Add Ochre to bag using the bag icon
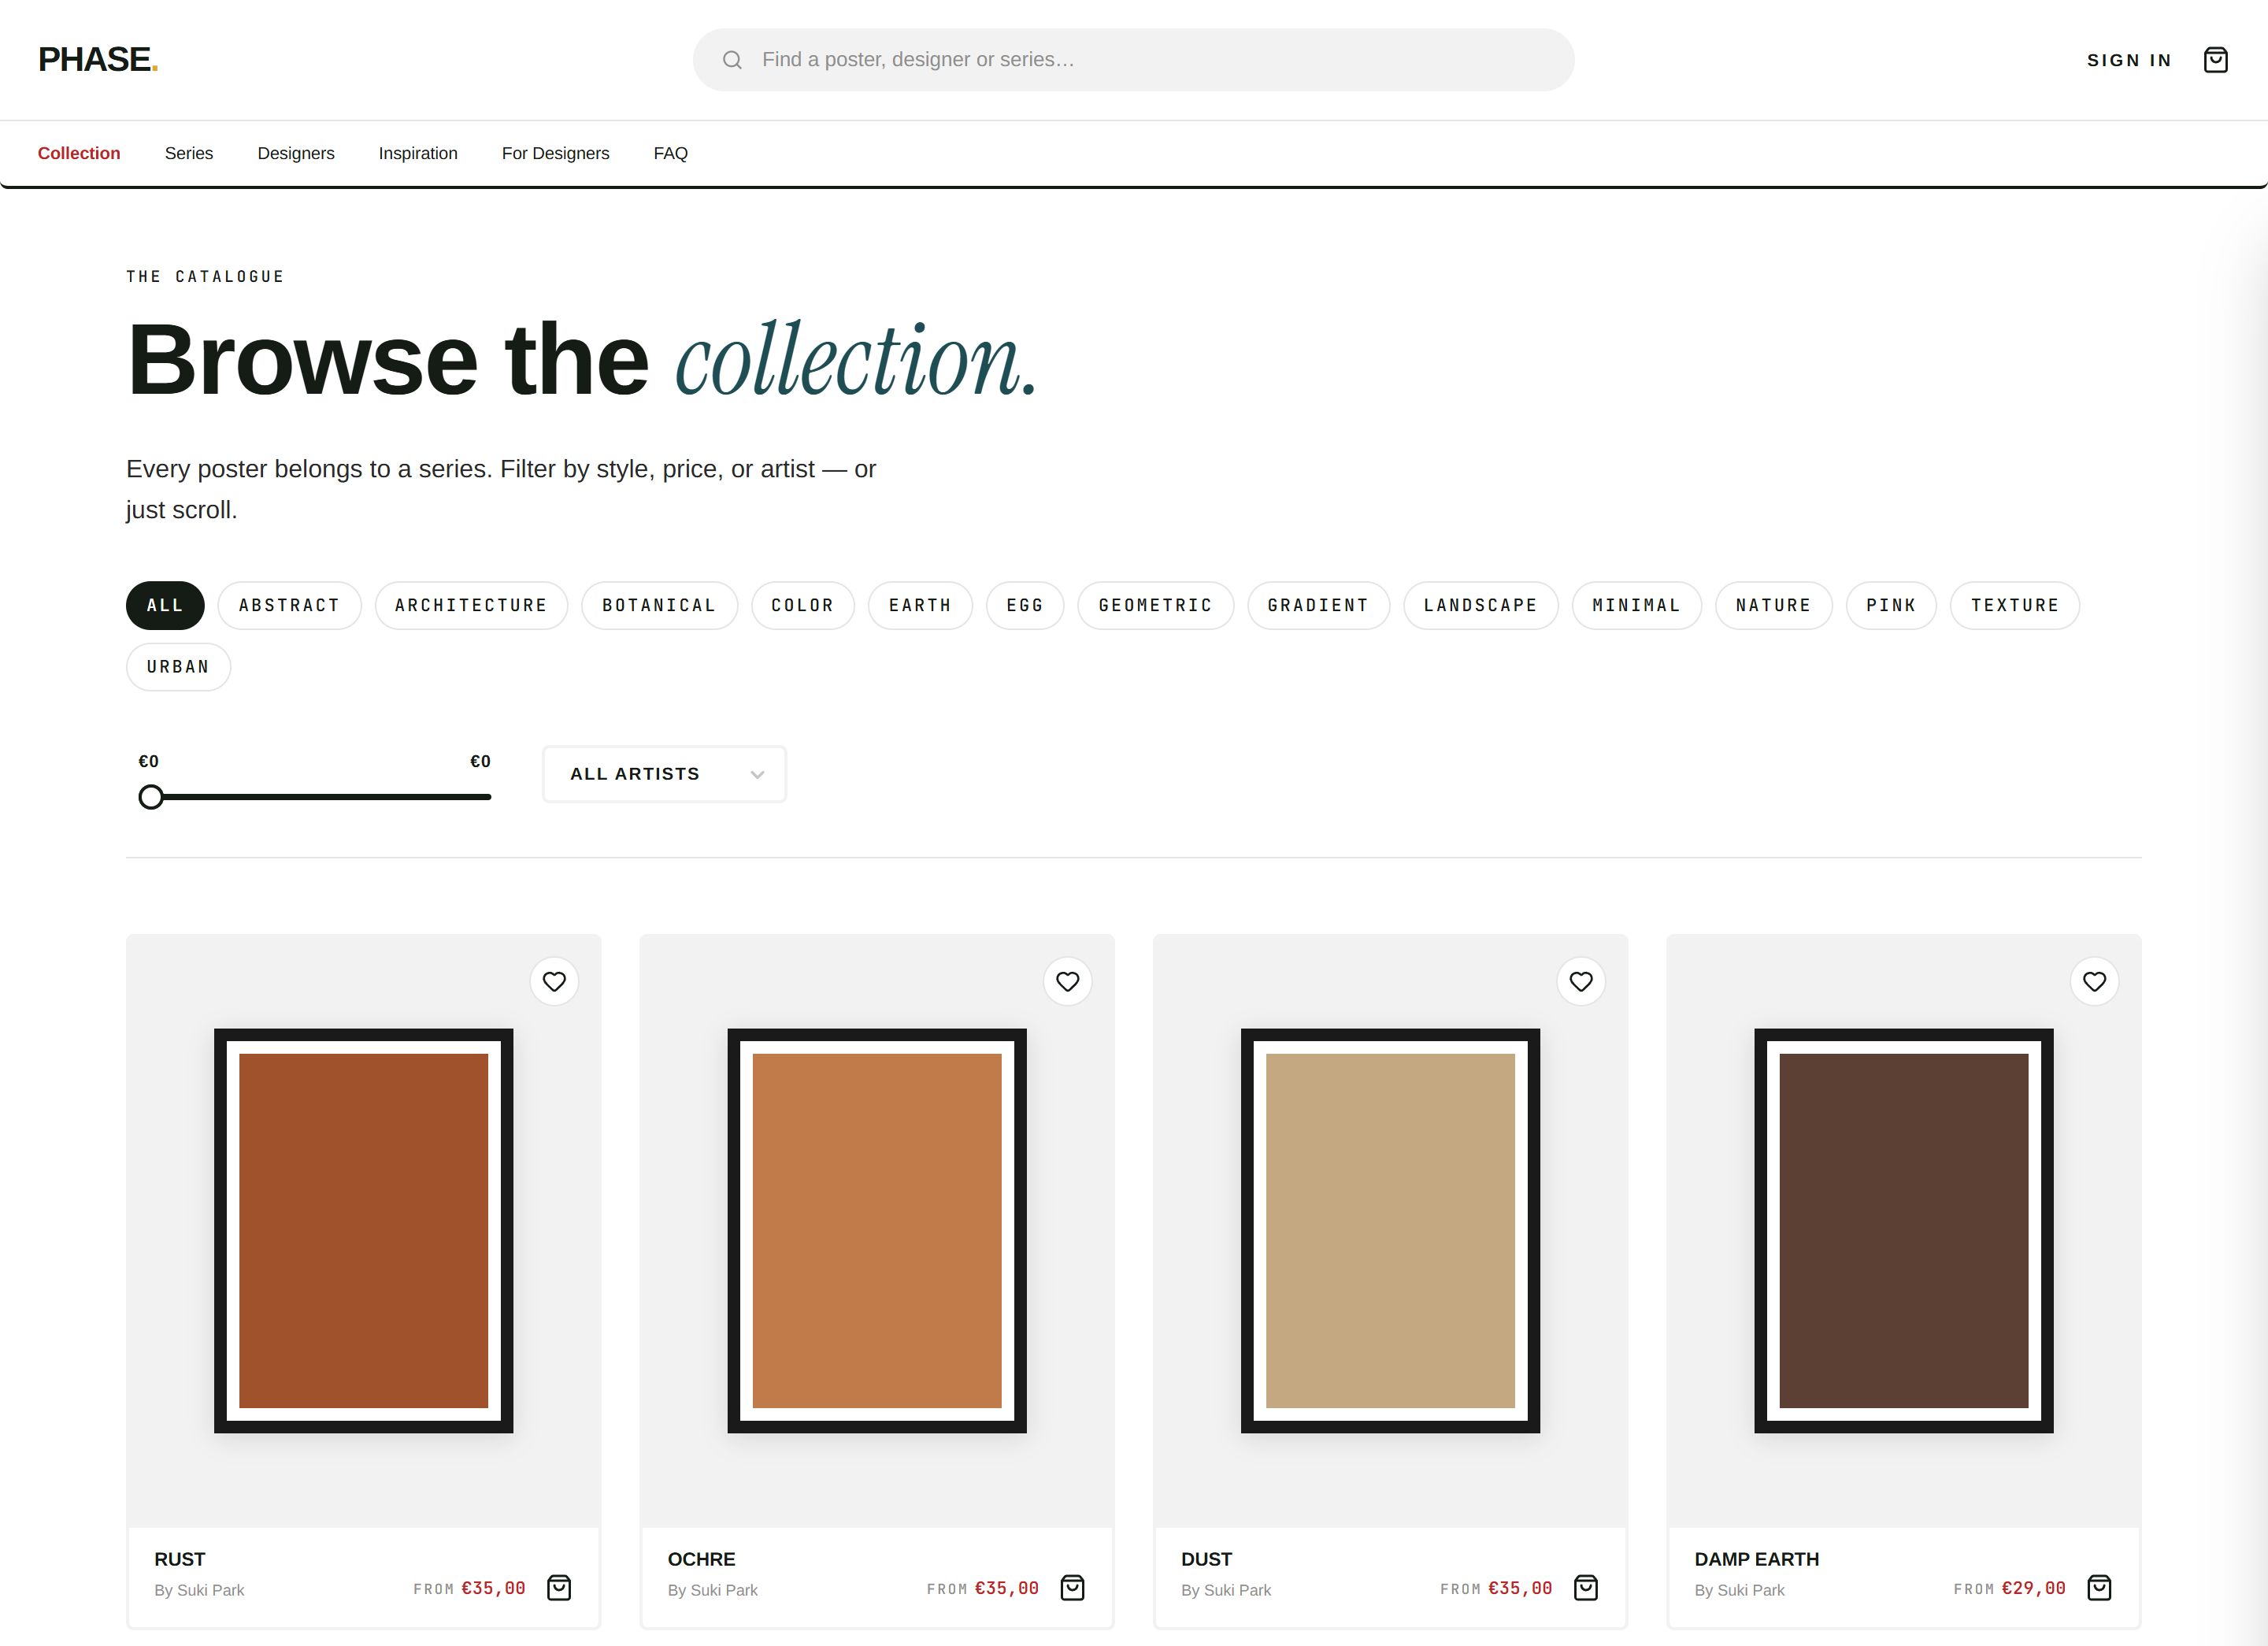 click(x=1072, y=1588)
